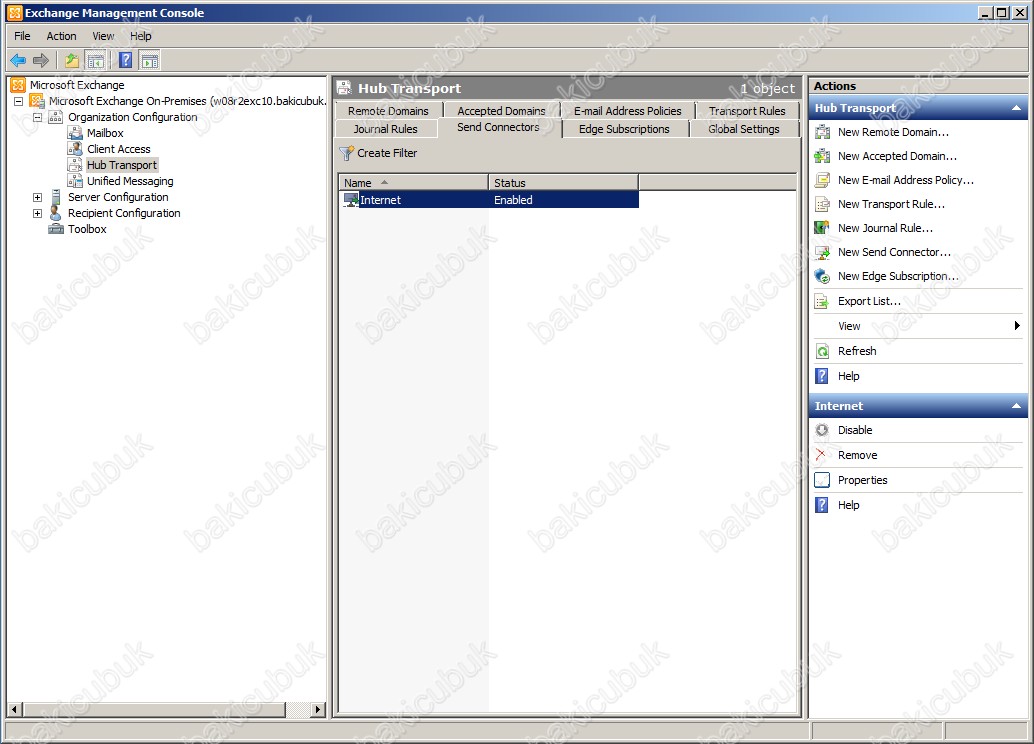Sort by the Status column header

tap(564, 183)
